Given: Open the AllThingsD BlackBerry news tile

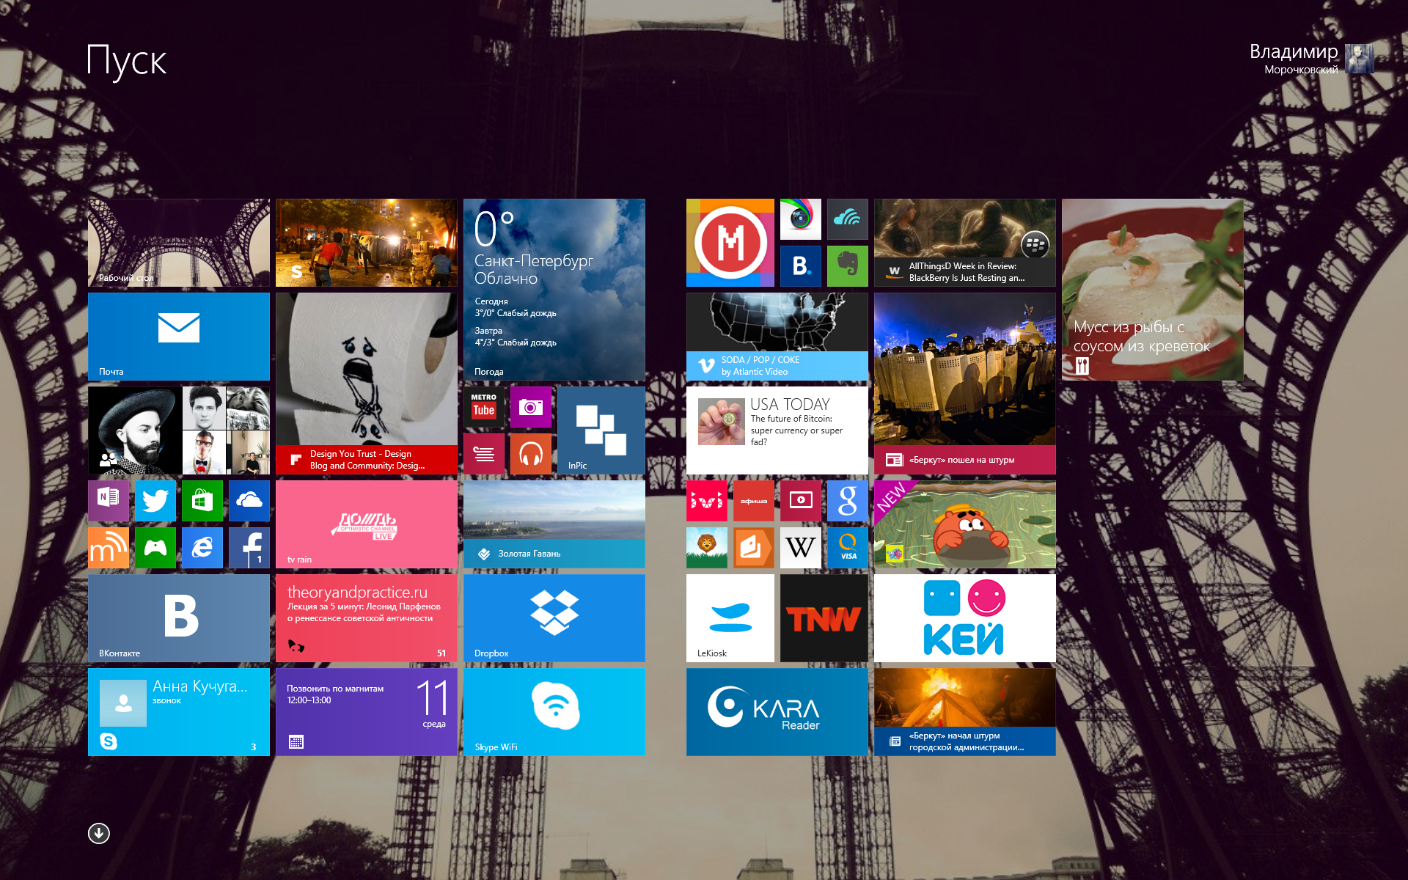Looking at the screenshot, I should point(965,243).
